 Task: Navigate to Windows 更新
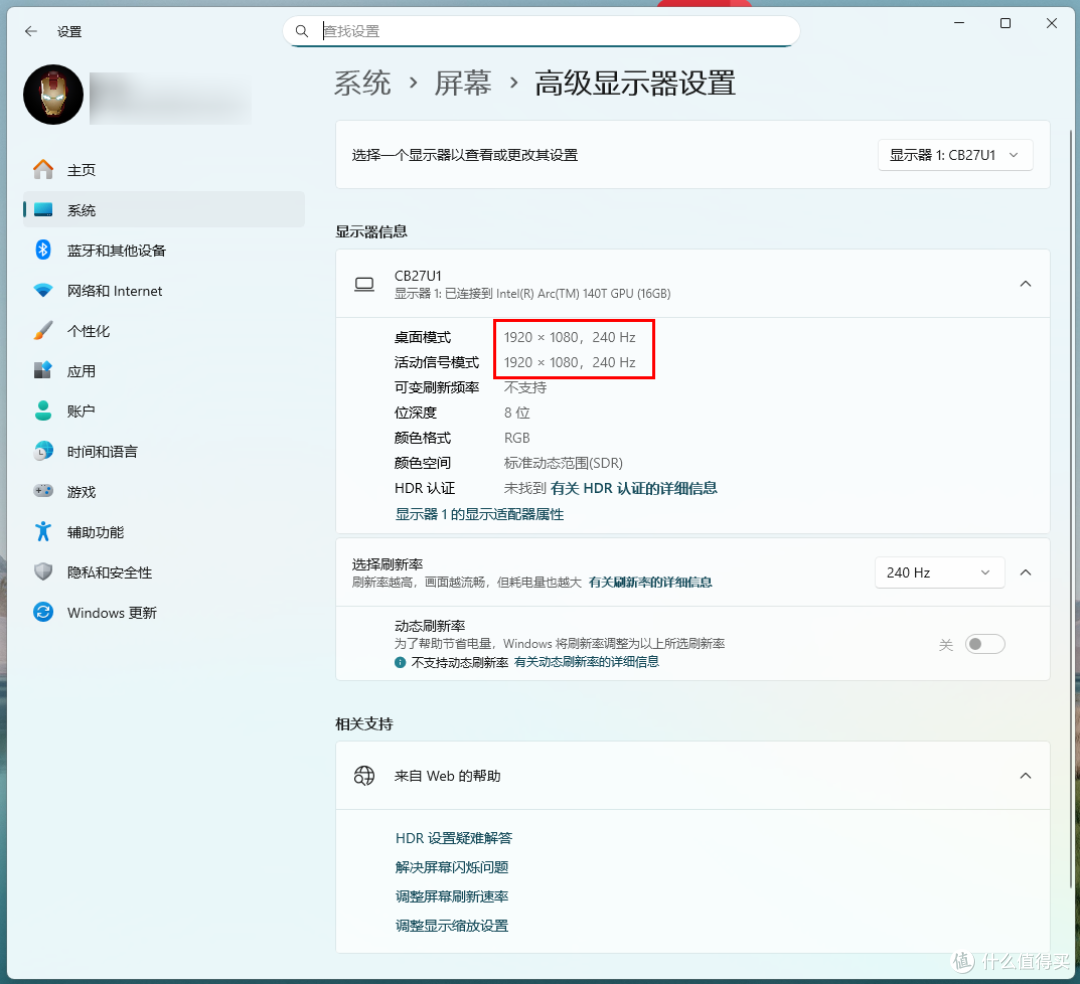[x=164, y=611]
